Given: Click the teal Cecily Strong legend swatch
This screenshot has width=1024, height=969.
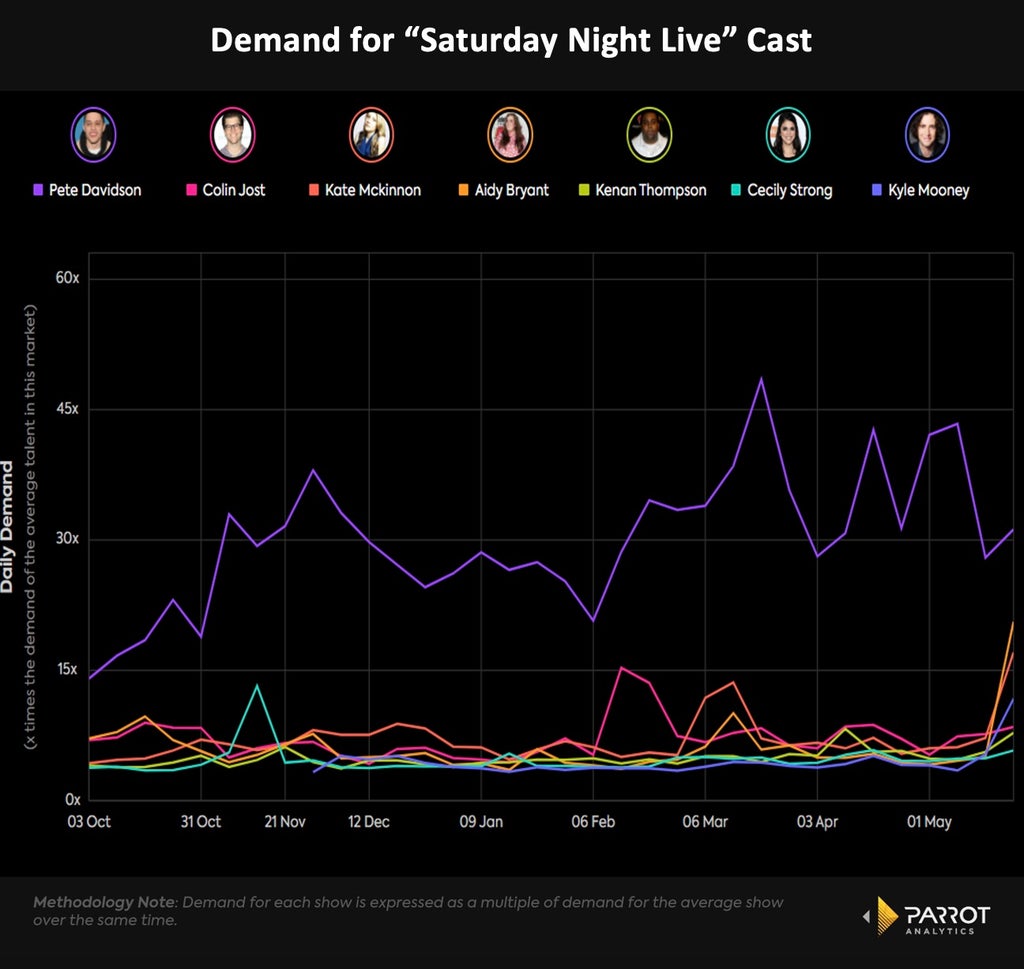Looking at the screenshot, I should [x=736, y=190].
